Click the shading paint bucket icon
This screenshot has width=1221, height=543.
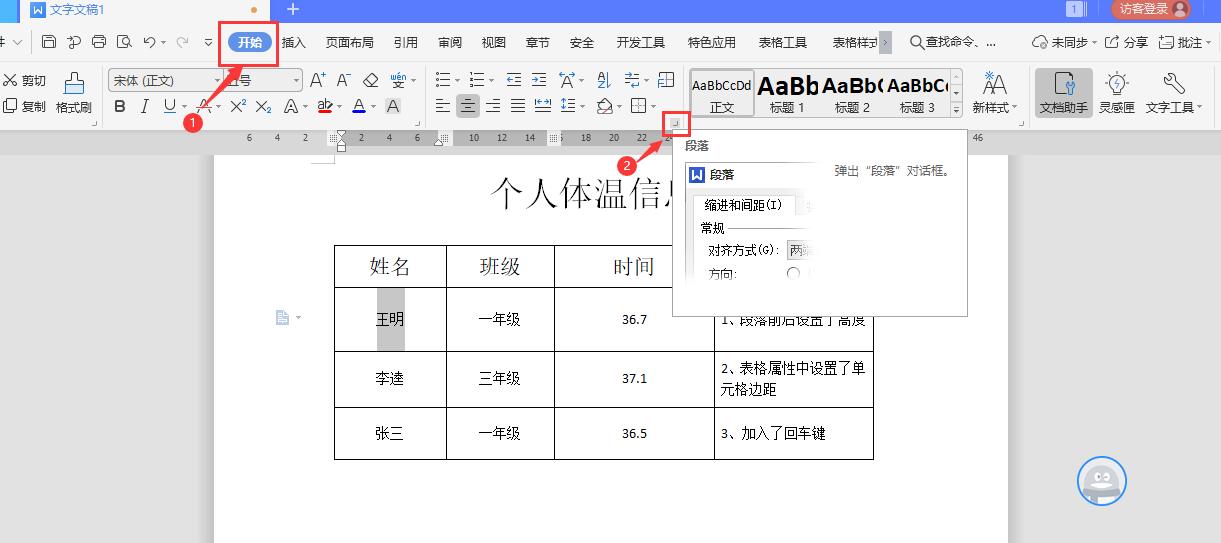click(x=604, y=106)
